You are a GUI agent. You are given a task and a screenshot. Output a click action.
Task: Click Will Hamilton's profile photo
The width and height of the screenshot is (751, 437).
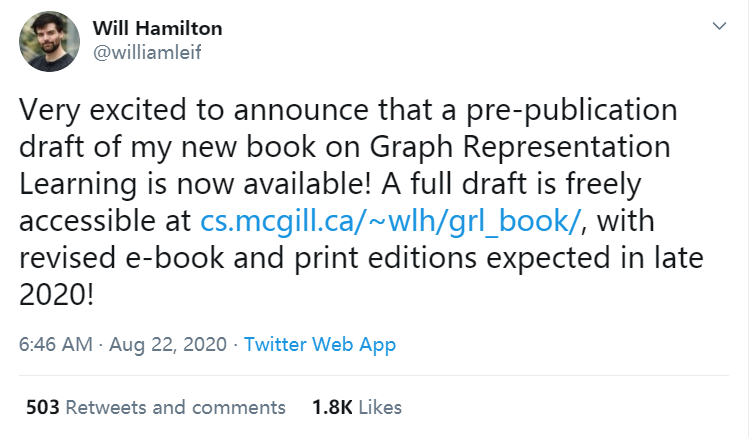pos(49,42)
